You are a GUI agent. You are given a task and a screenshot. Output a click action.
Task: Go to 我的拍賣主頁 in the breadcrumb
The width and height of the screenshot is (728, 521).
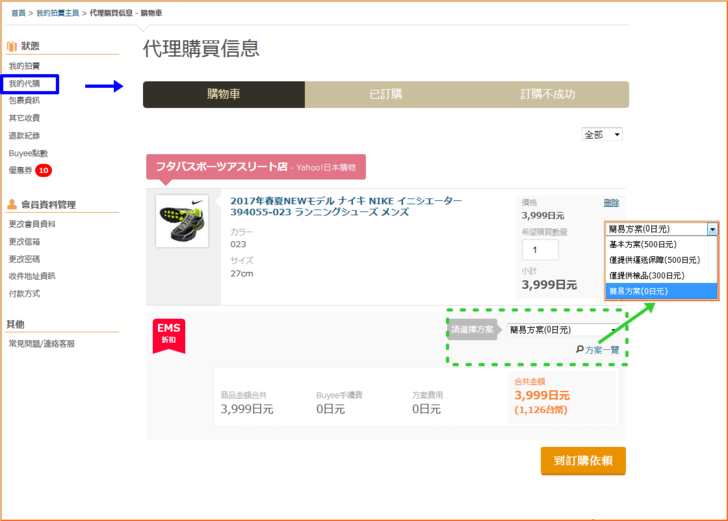point(58,13)
